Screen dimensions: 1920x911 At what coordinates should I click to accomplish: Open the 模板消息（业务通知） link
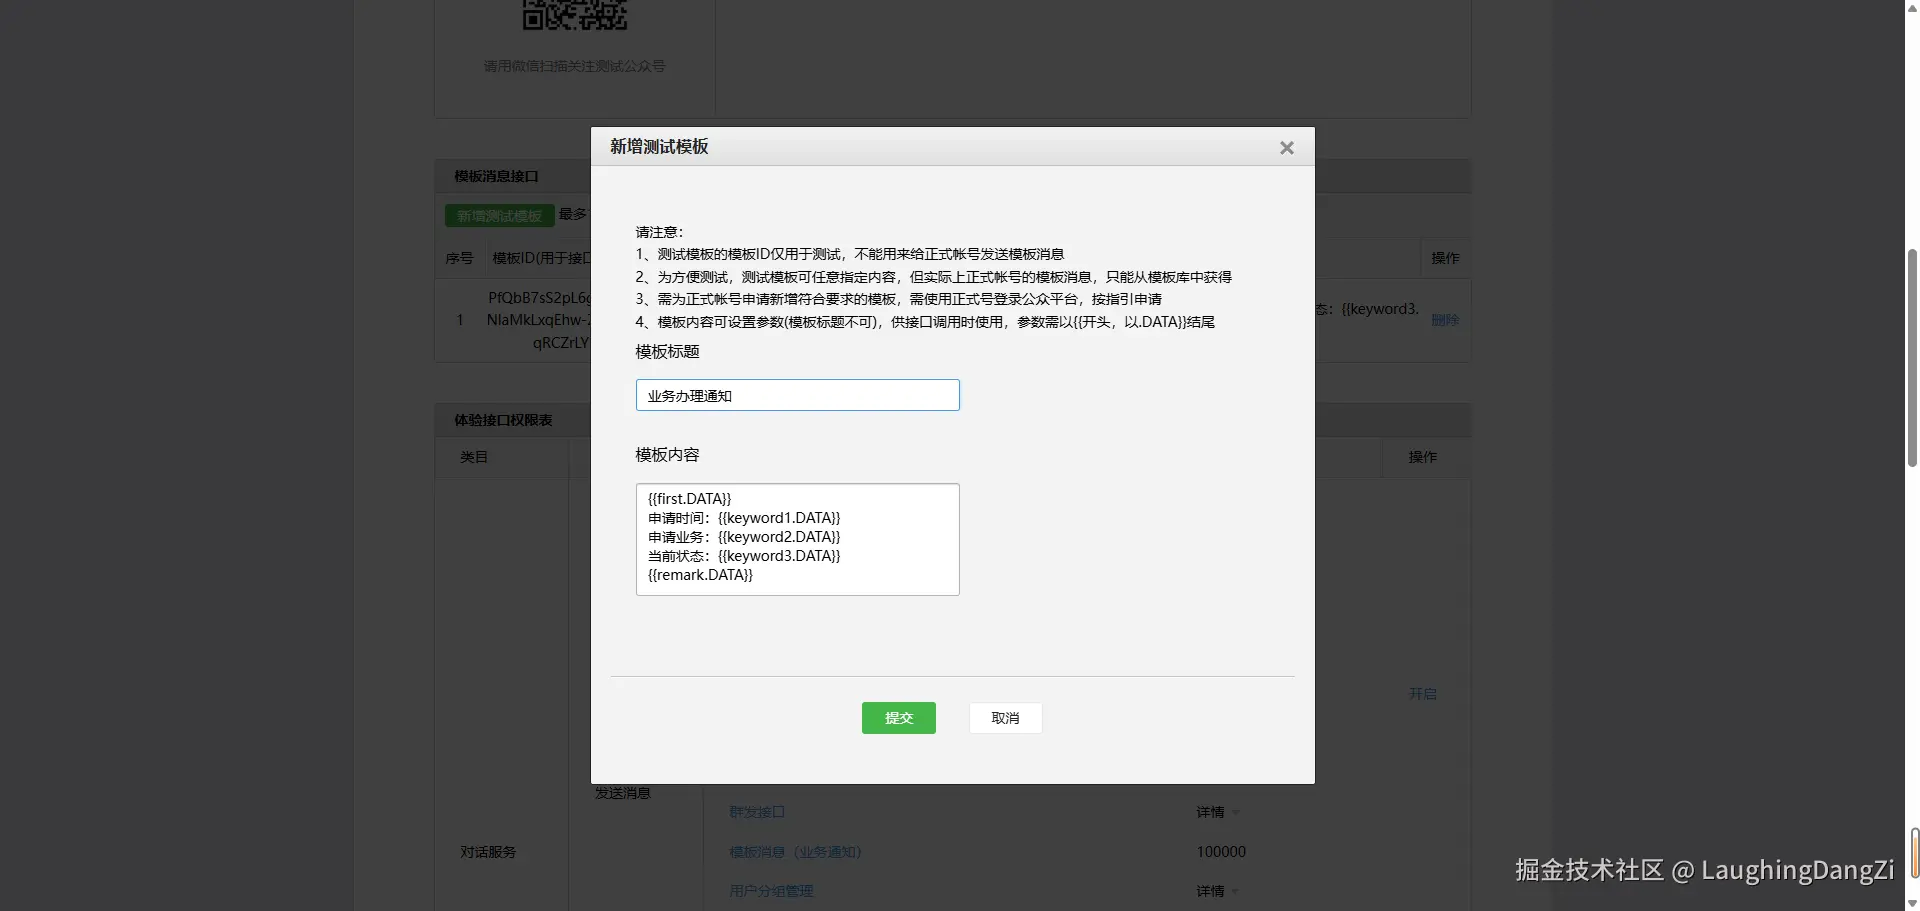(x=795, y=852)
